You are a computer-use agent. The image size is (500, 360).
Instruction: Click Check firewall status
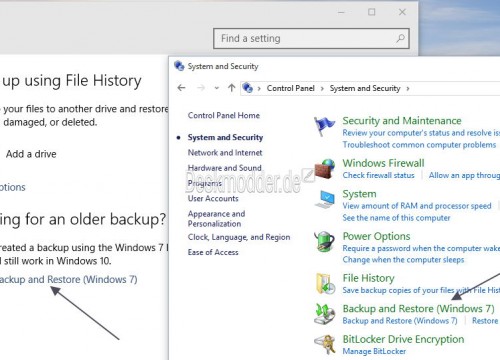(378, 175)
